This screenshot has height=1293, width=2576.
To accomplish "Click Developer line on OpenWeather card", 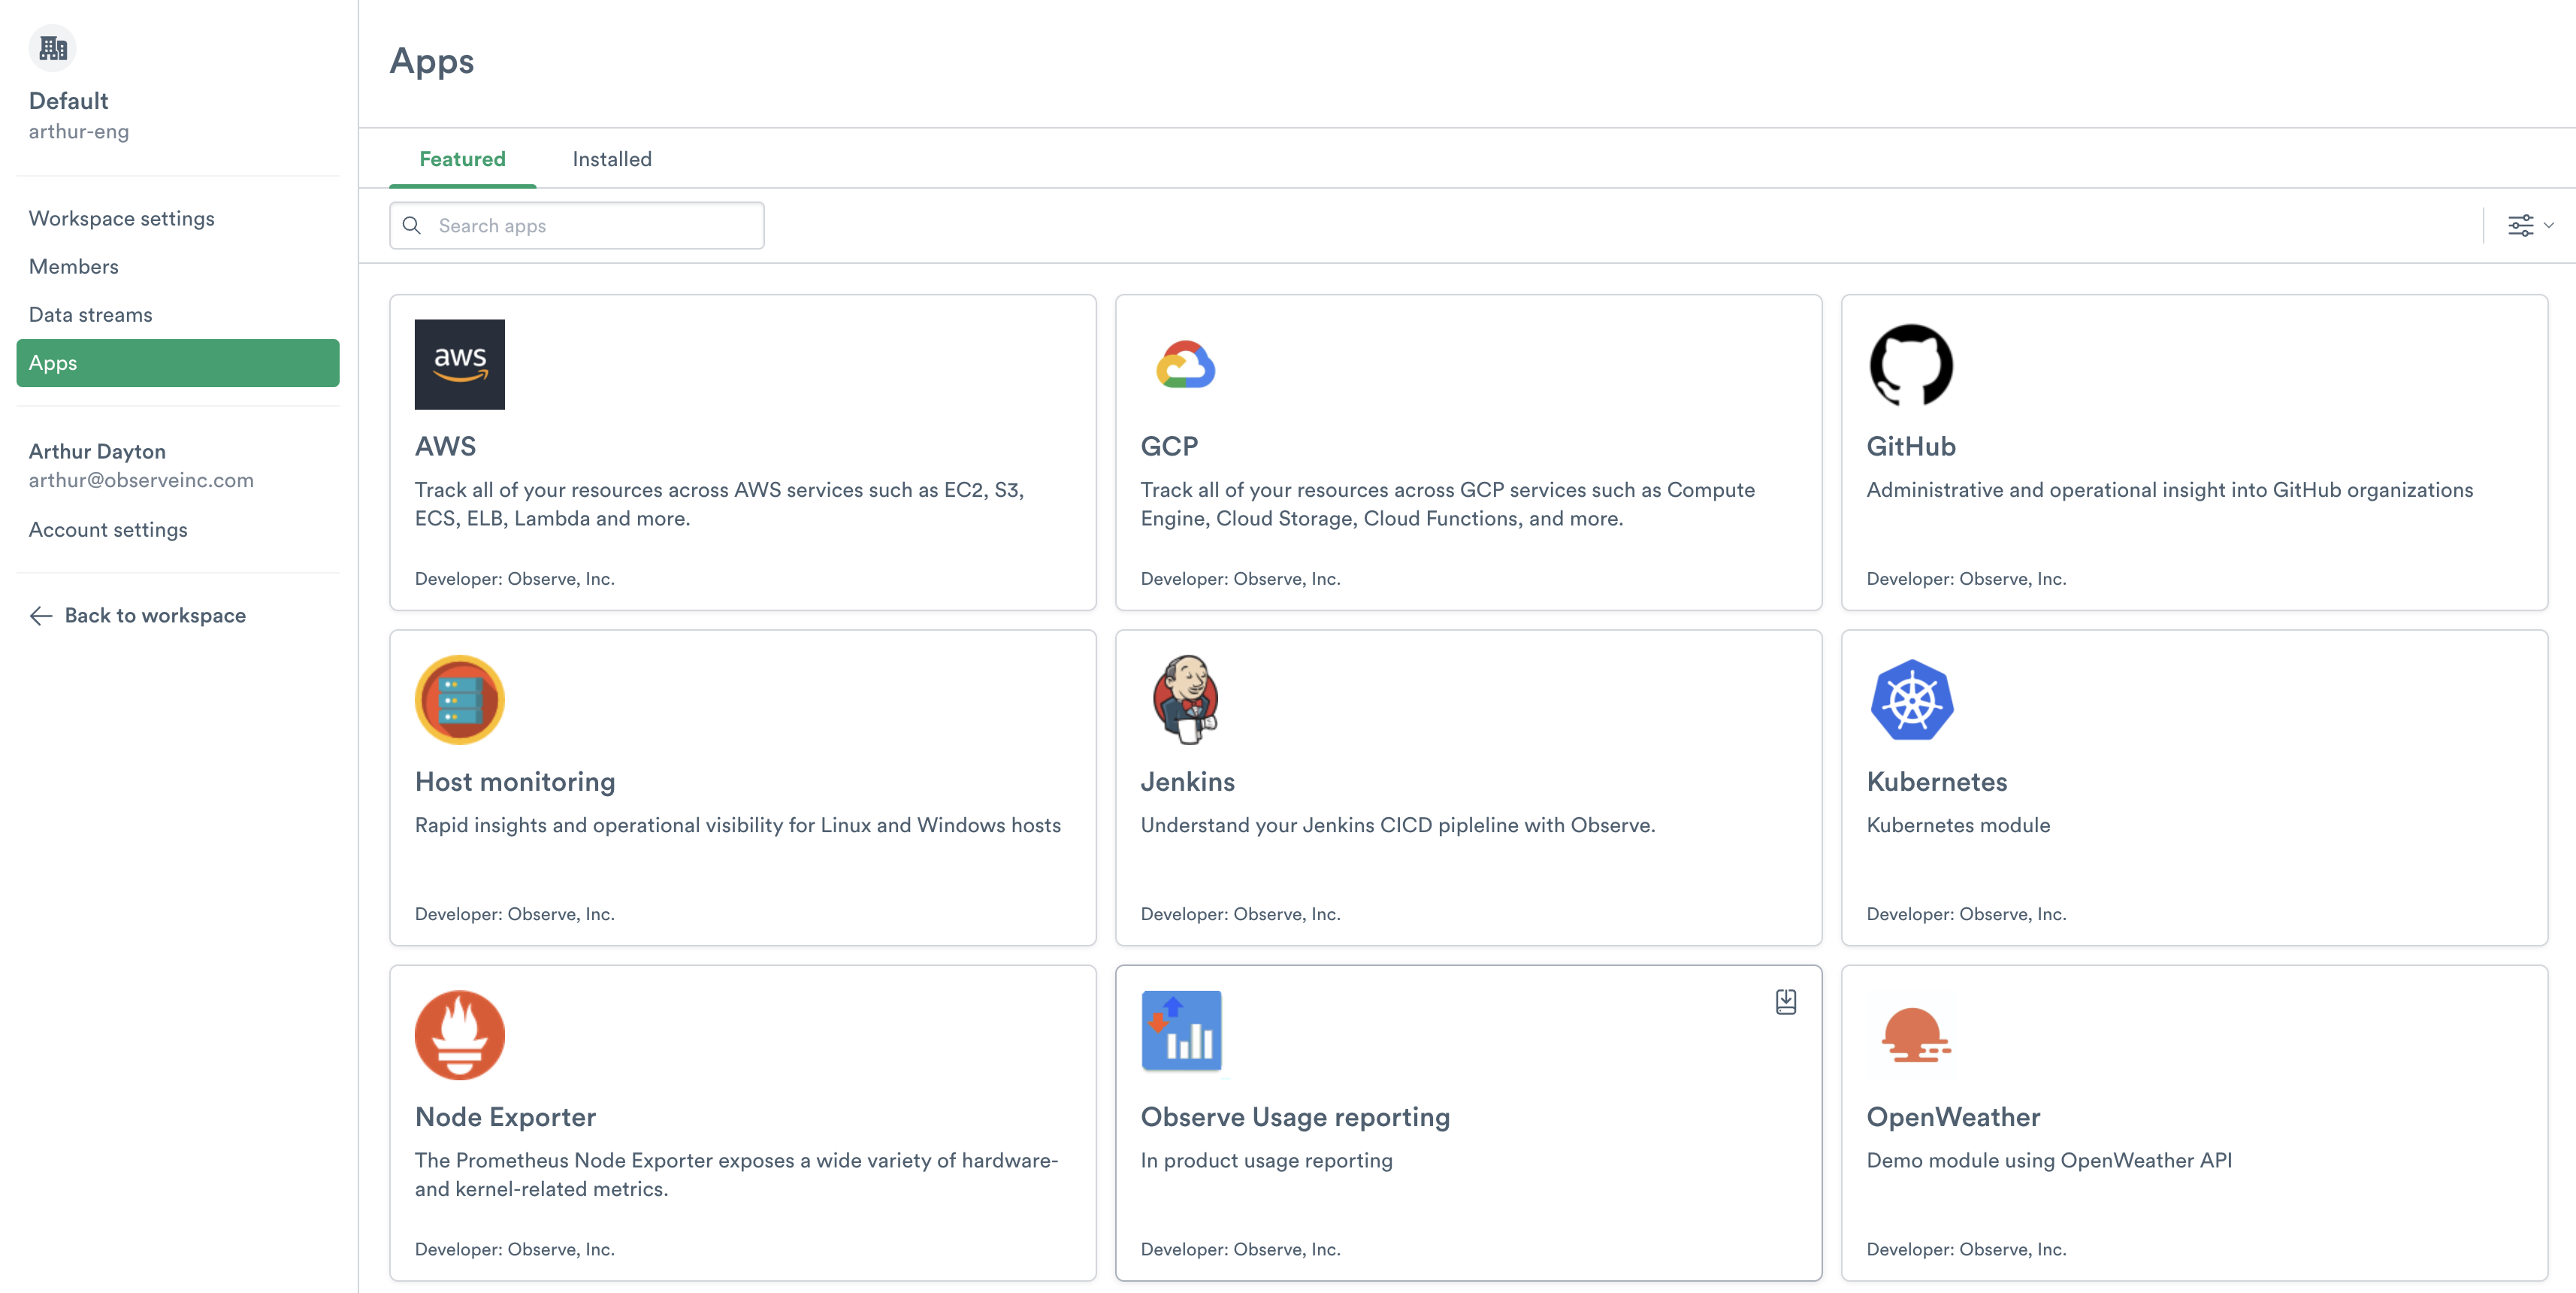I will (1966, 1250).
